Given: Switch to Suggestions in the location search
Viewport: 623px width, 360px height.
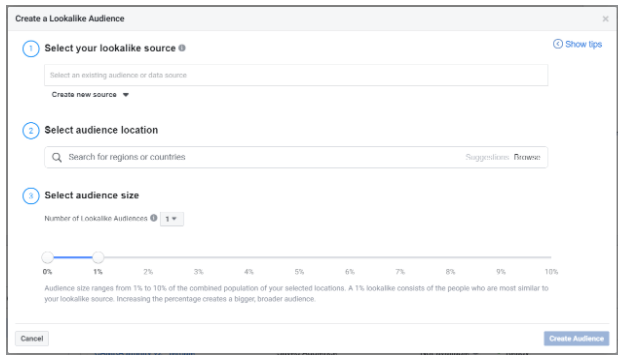Looking at the screenshot, I should pyautogui.click(x=487, y=157).
